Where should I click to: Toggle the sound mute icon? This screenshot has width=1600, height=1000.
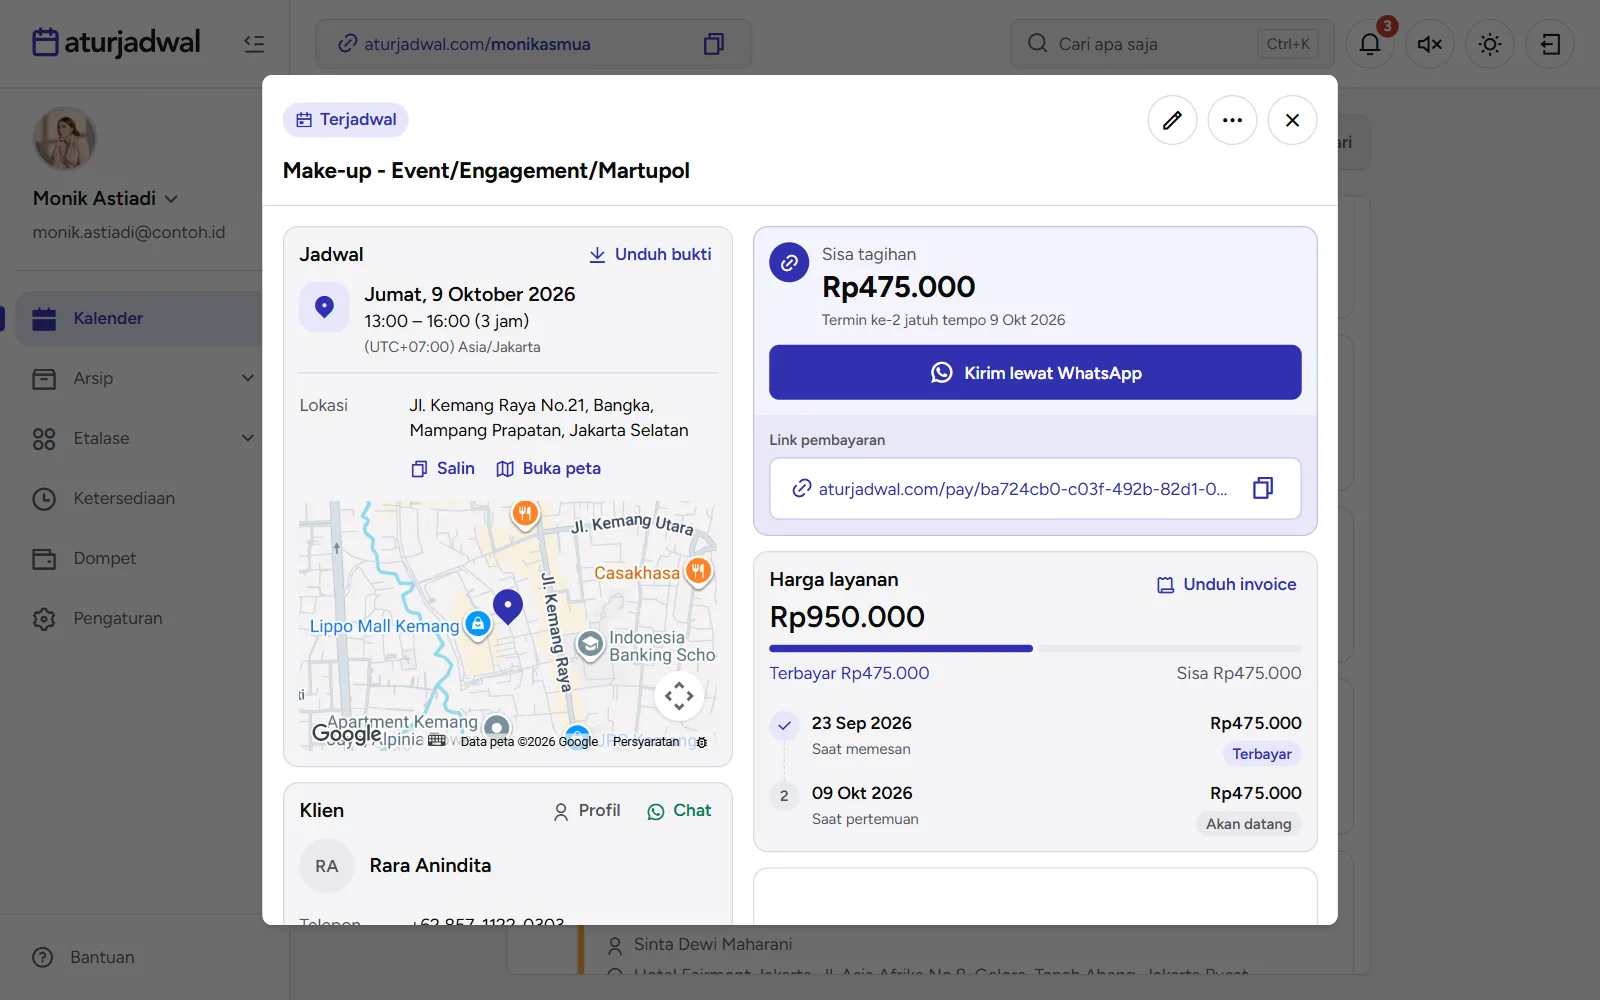[1430, 44]
